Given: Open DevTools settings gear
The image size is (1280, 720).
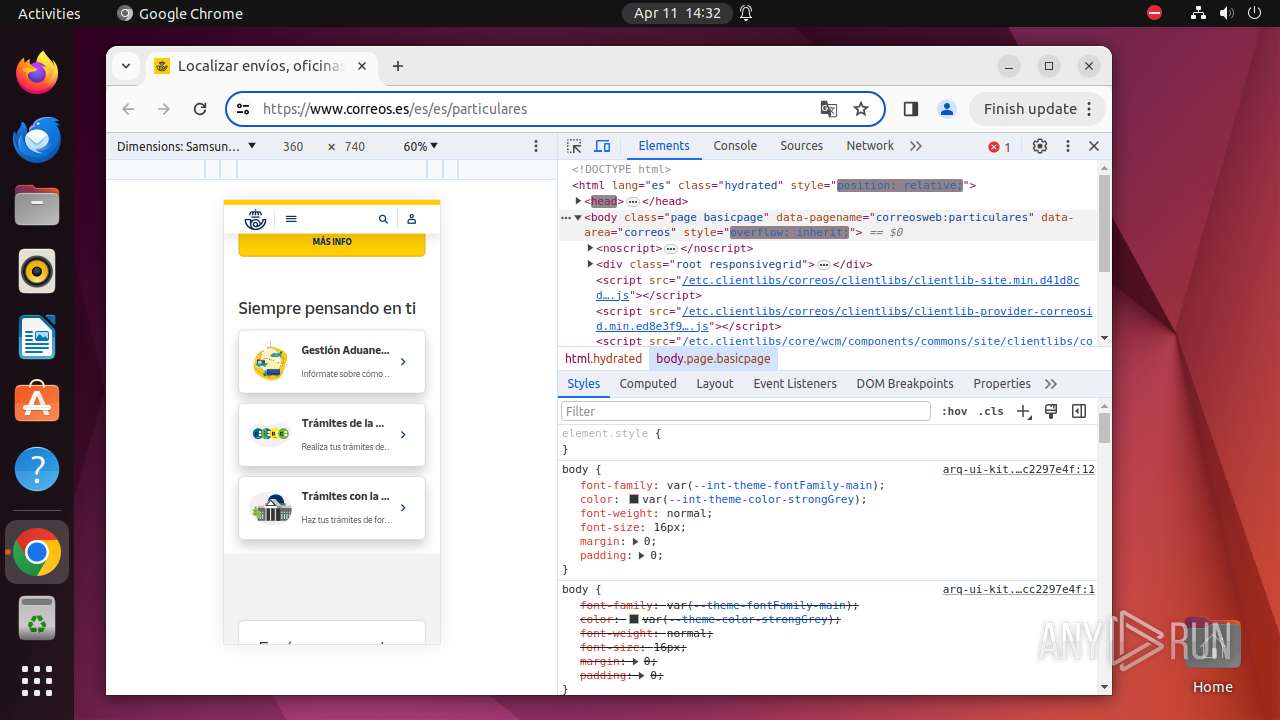Looking at the screenshot, I should [x=1040, y=146].
